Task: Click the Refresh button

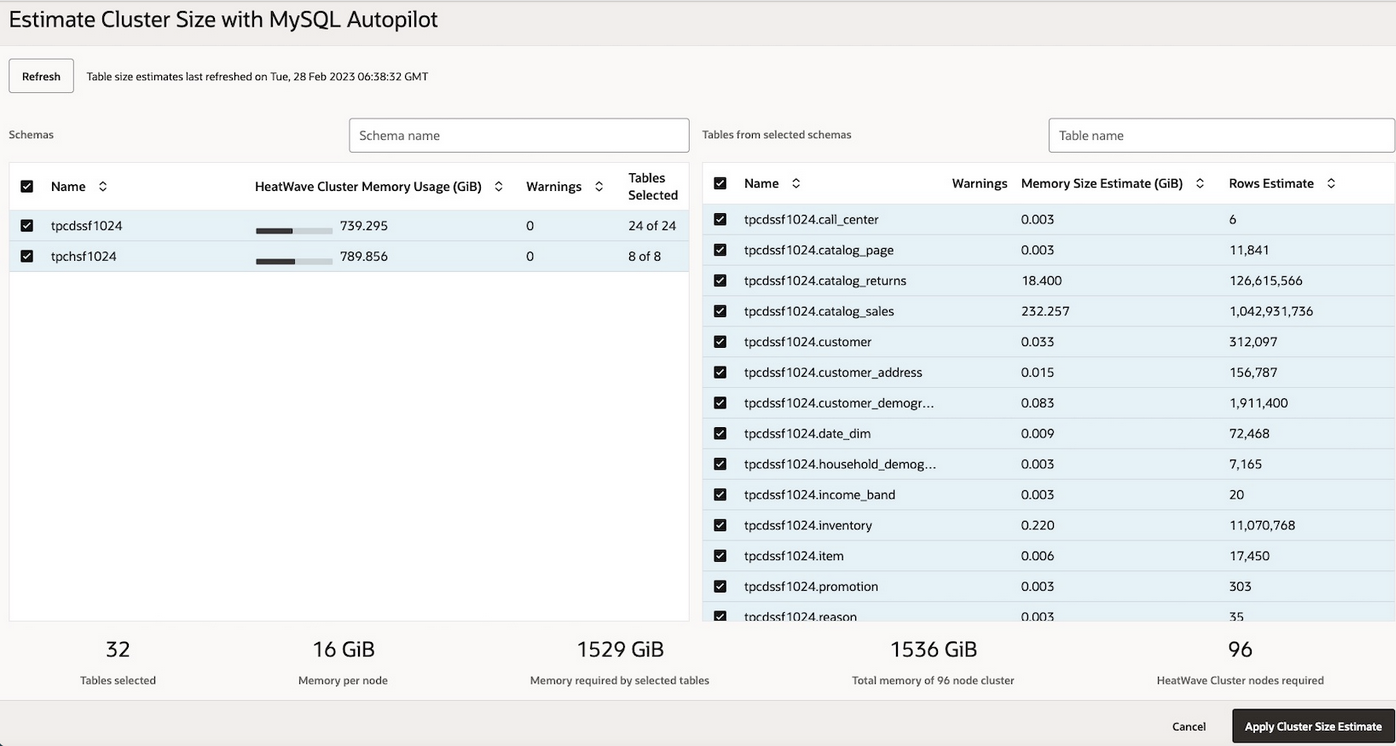Action: tap(41, 76)
